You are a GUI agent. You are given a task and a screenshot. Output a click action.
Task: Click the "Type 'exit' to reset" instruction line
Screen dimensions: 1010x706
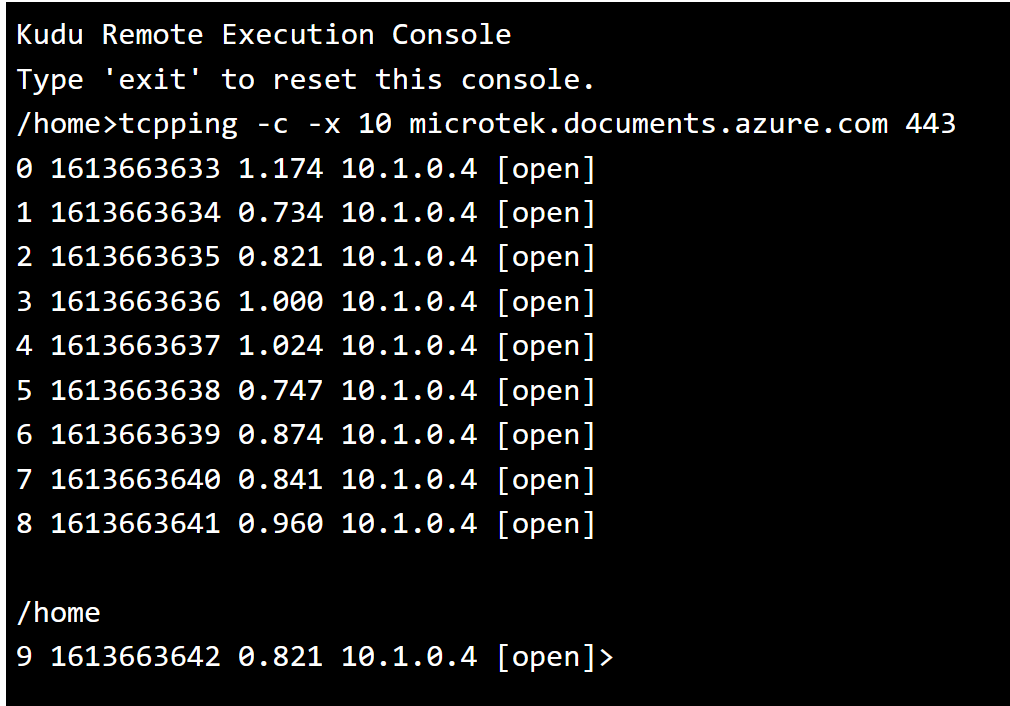(x=305, y=79)
